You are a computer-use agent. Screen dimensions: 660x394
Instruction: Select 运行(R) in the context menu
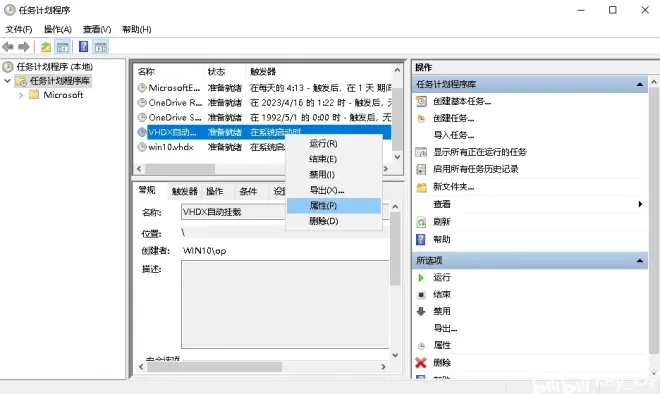[334, 144]
